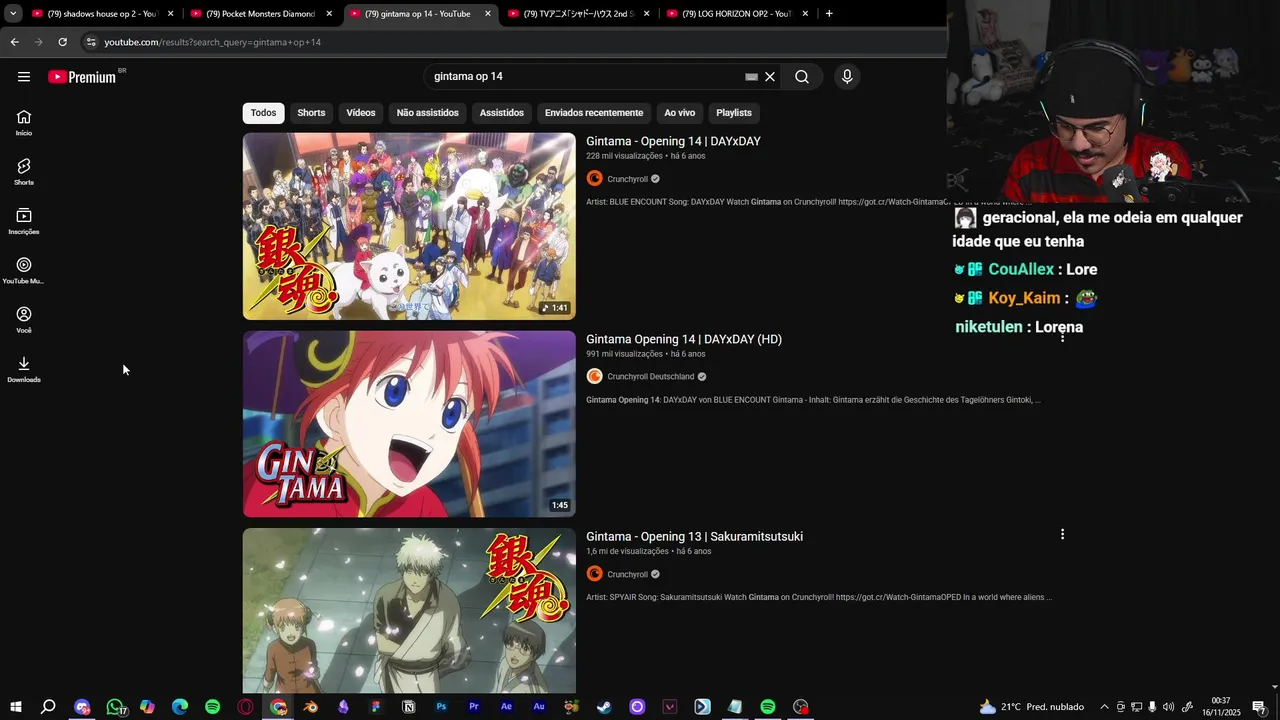Screen dimensions: 1280x720
Task: Open Crunchyroll channel avatar of Opening 14 DAYxDAY
Action: (594, 179)
